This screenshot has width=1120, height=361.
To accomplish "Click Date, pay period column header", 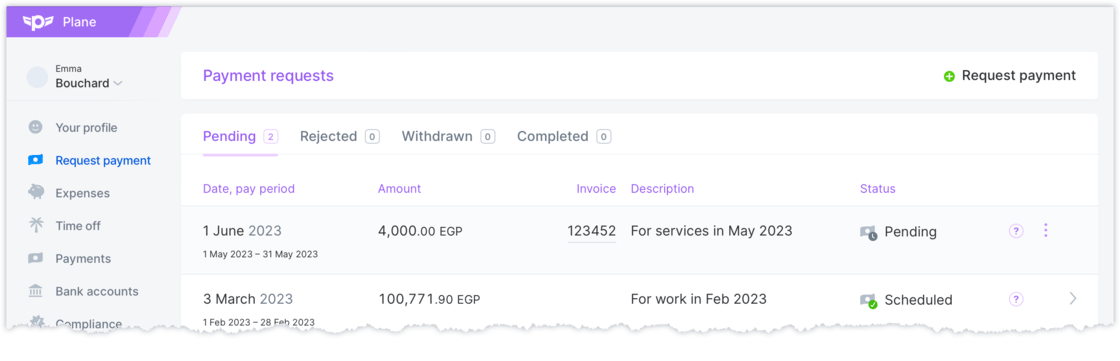I will [249, 189].
